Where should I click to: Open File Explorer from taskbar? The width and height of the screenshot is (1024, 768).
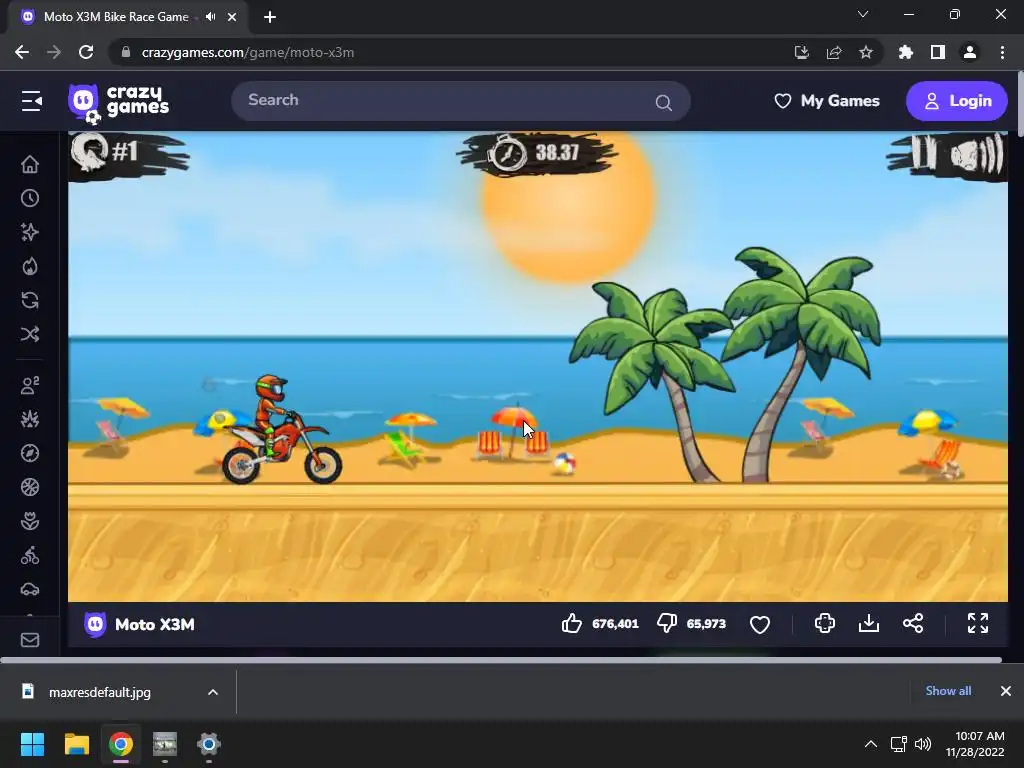click(x=76, y=744)
